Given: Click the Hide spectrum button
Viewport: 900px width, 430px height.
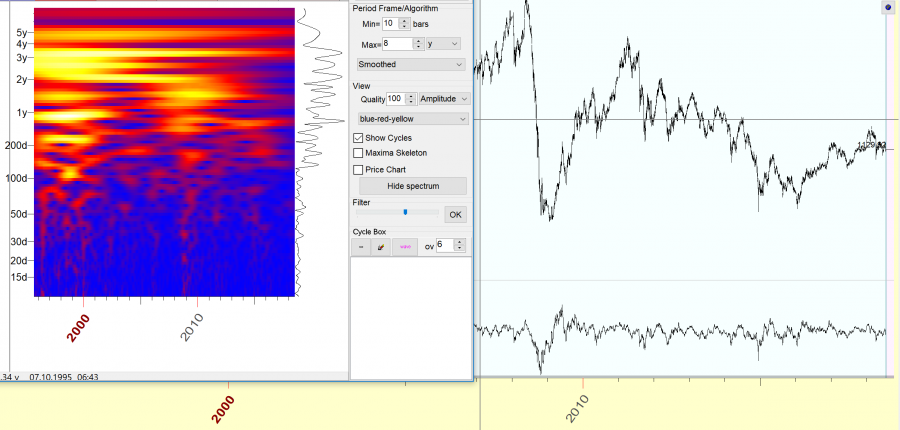Looking at the screenshot, I should 411,186.
